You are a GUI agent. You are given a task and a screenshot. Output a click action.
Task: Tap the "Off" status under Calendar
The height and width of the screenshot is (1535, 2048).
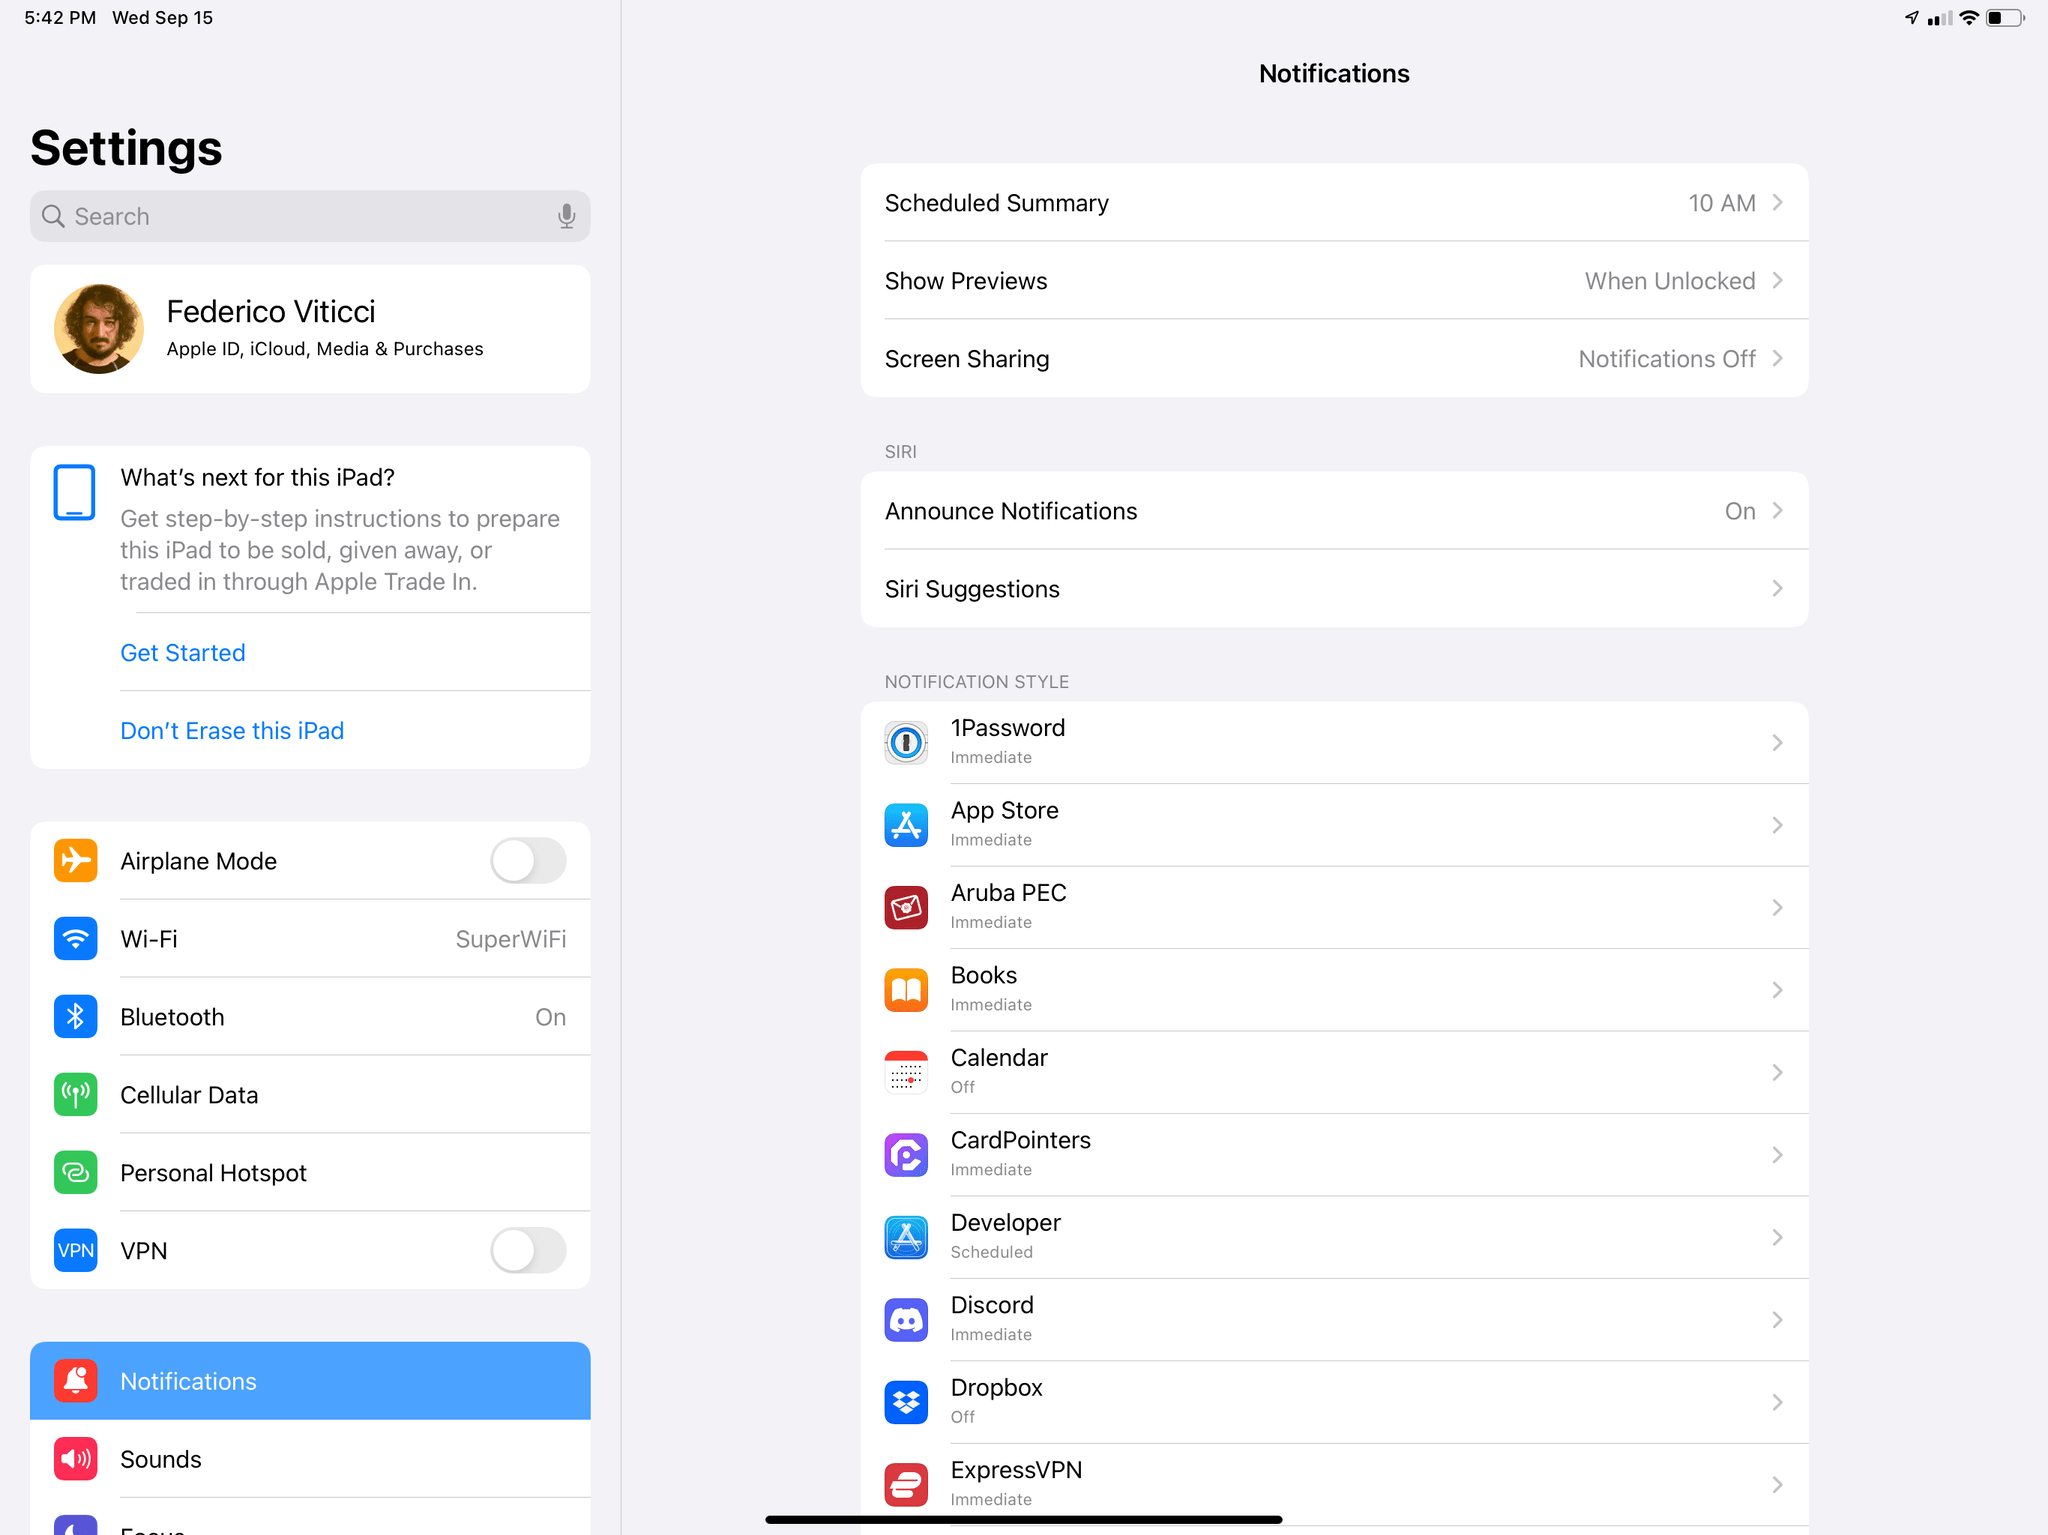[x=962, y=1087]
